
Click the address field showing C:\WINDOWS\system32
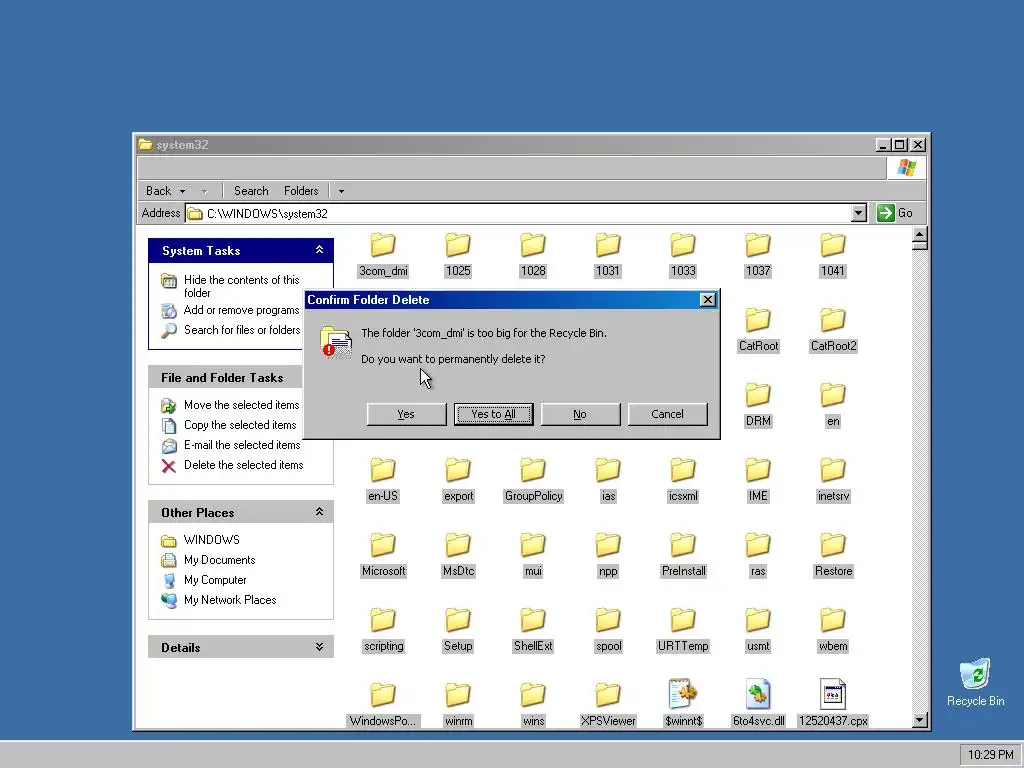tap(519, 214)
